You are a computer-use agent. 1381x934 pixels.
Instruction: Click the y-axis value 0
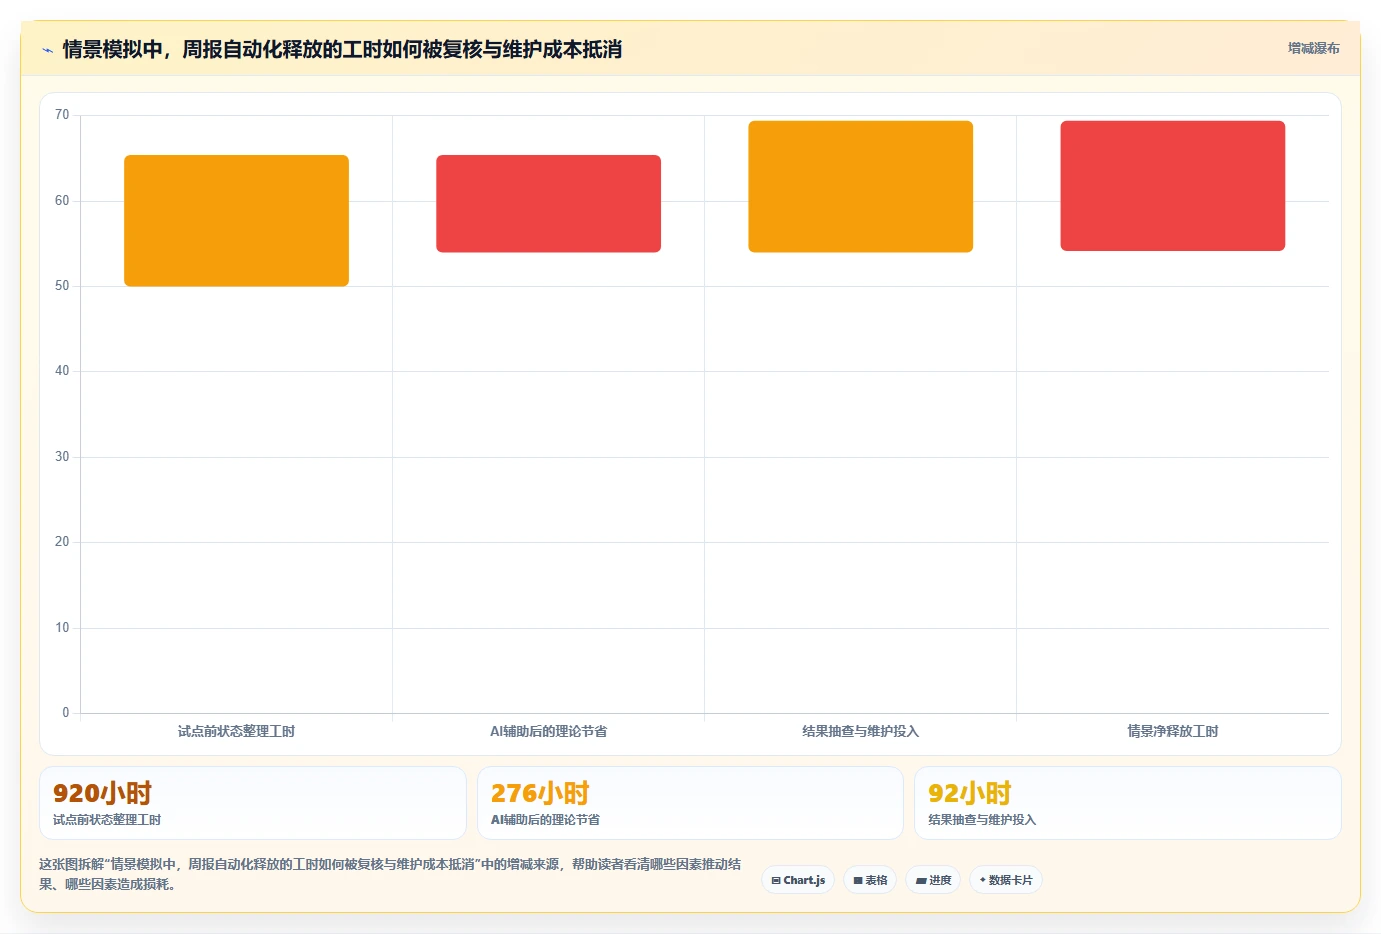[x=66, y=713]
